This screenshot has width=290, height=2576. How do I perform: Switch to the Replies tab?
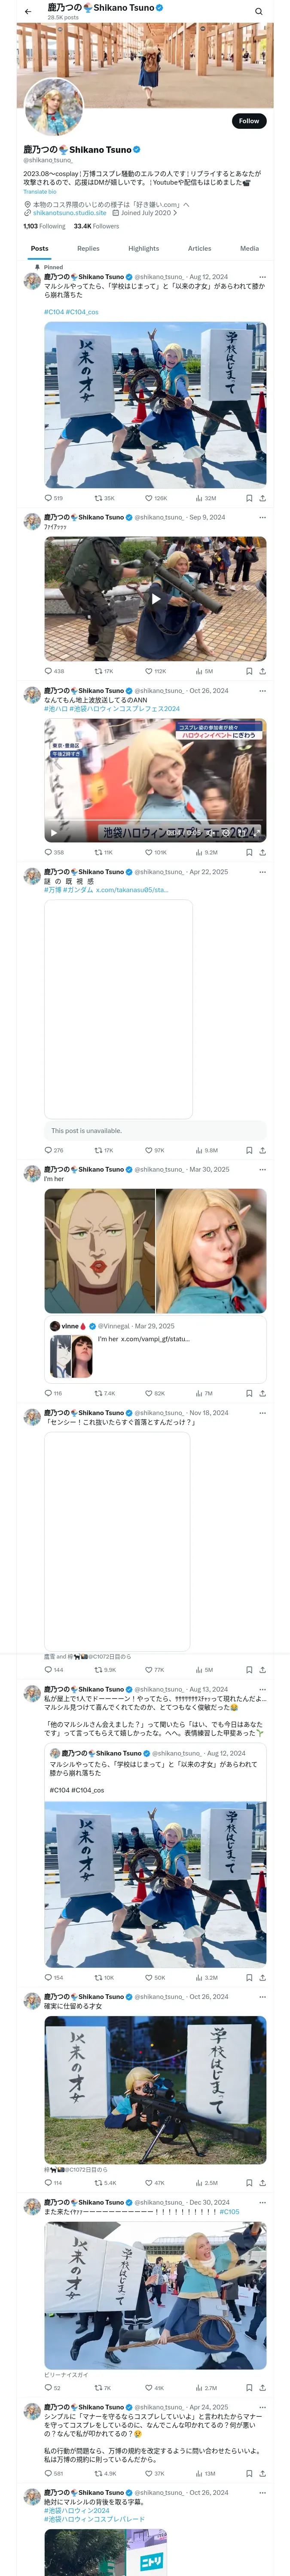88,248
